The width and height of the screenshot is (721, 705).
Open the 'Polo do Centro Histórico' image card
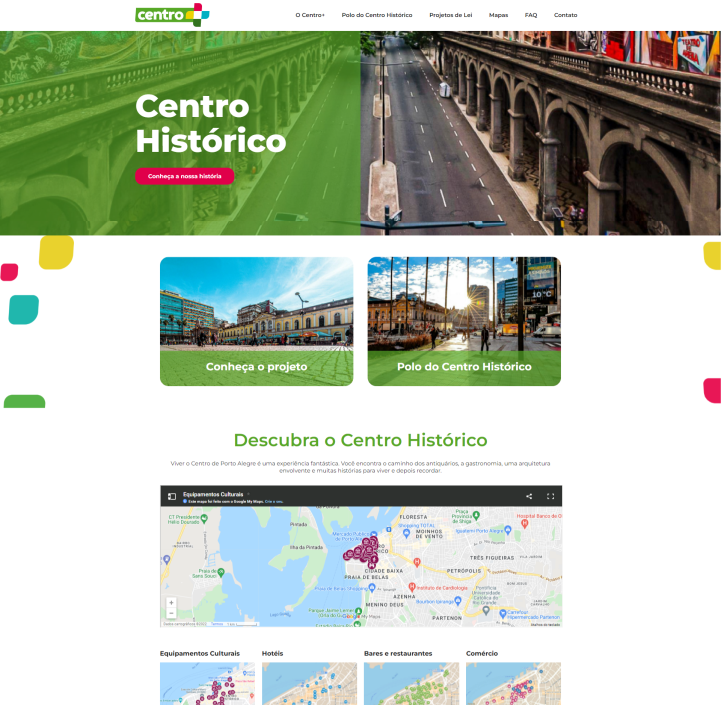click(464, 321)
